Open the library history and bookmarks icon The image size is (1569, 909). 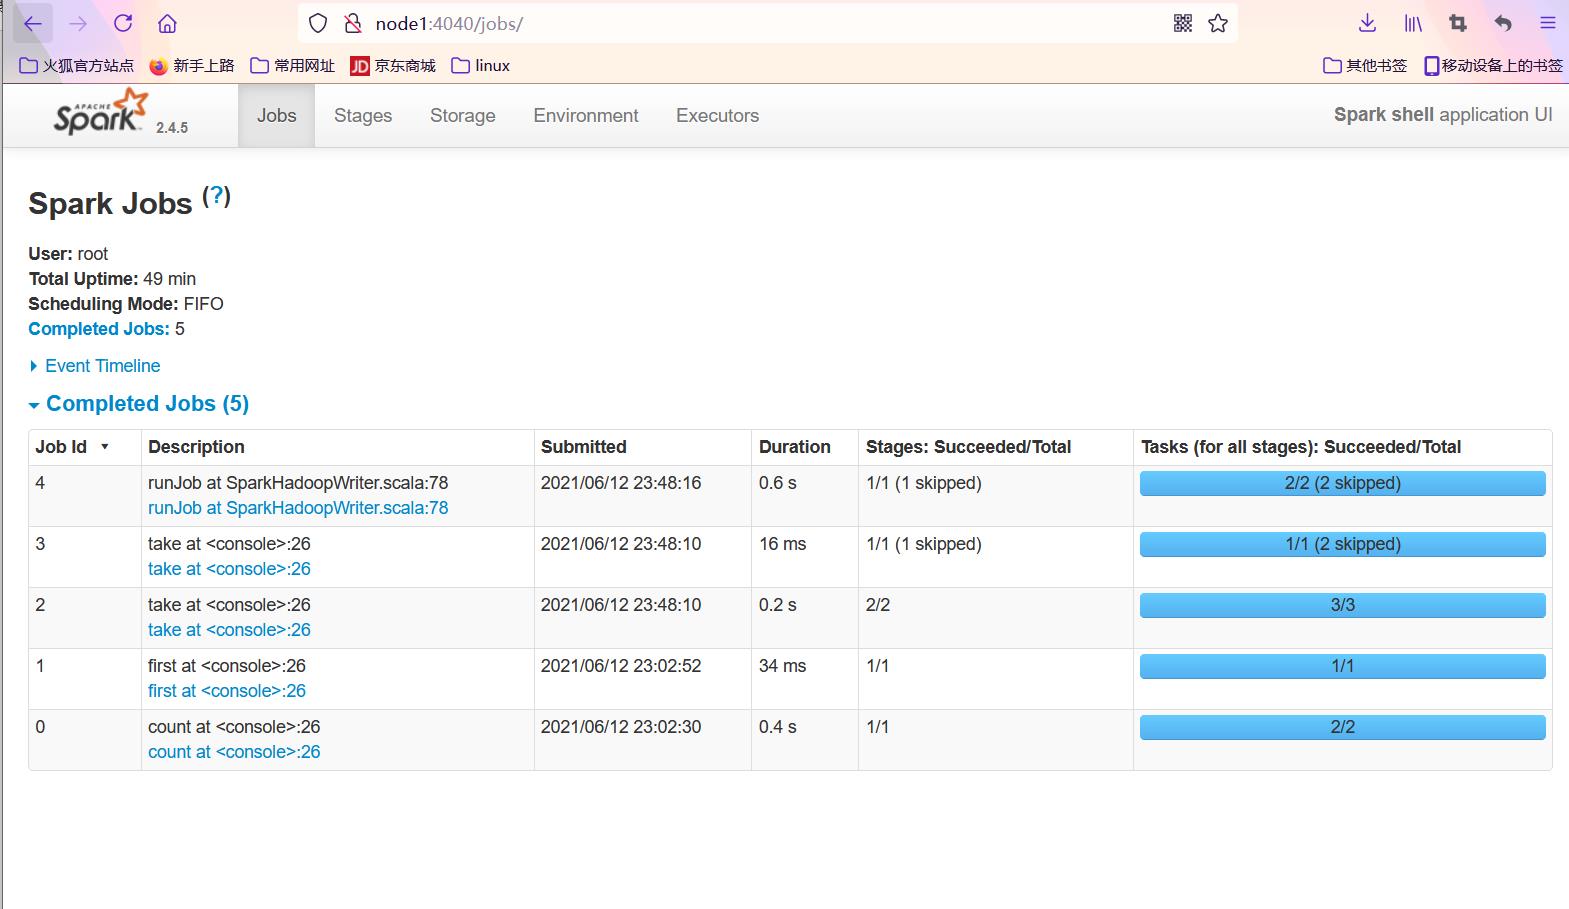(x=1413, y=23)
